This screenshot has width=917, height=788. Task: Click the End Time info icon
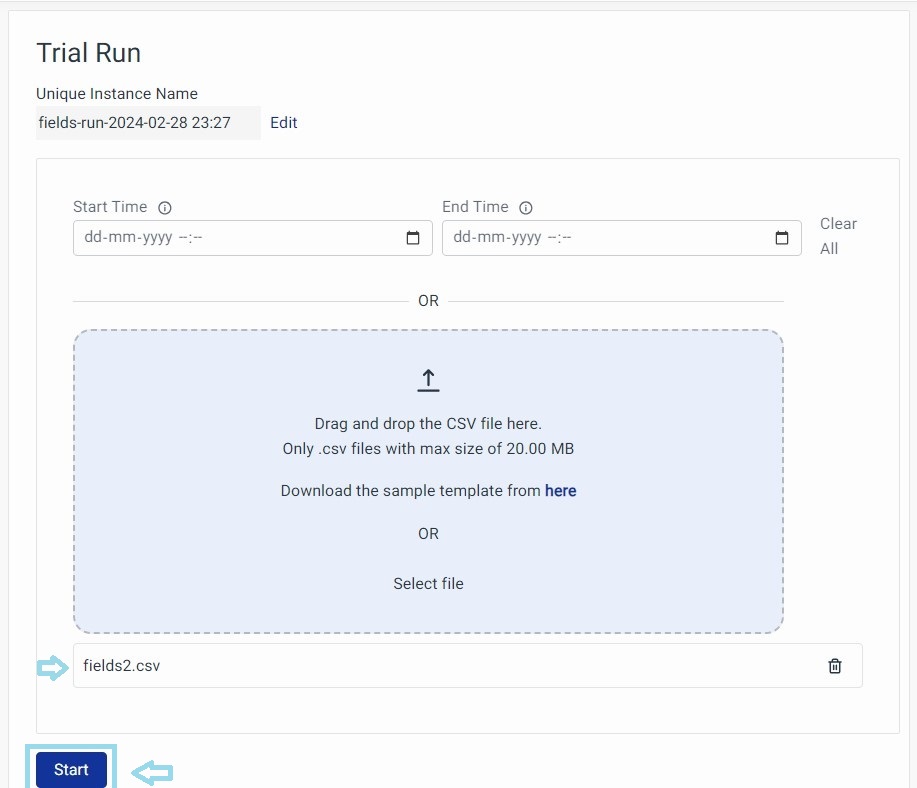click(526, 208)
